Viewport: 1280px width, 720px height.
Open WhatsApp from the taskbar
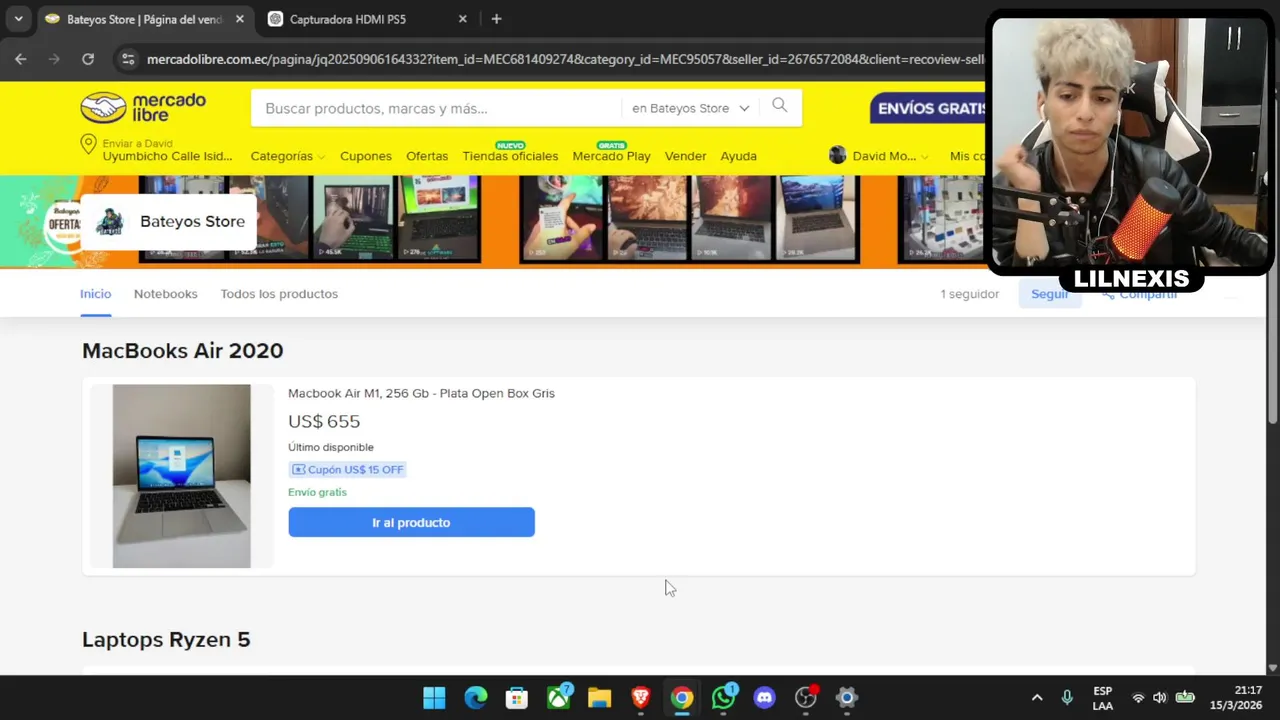click(x=723, y=698)
